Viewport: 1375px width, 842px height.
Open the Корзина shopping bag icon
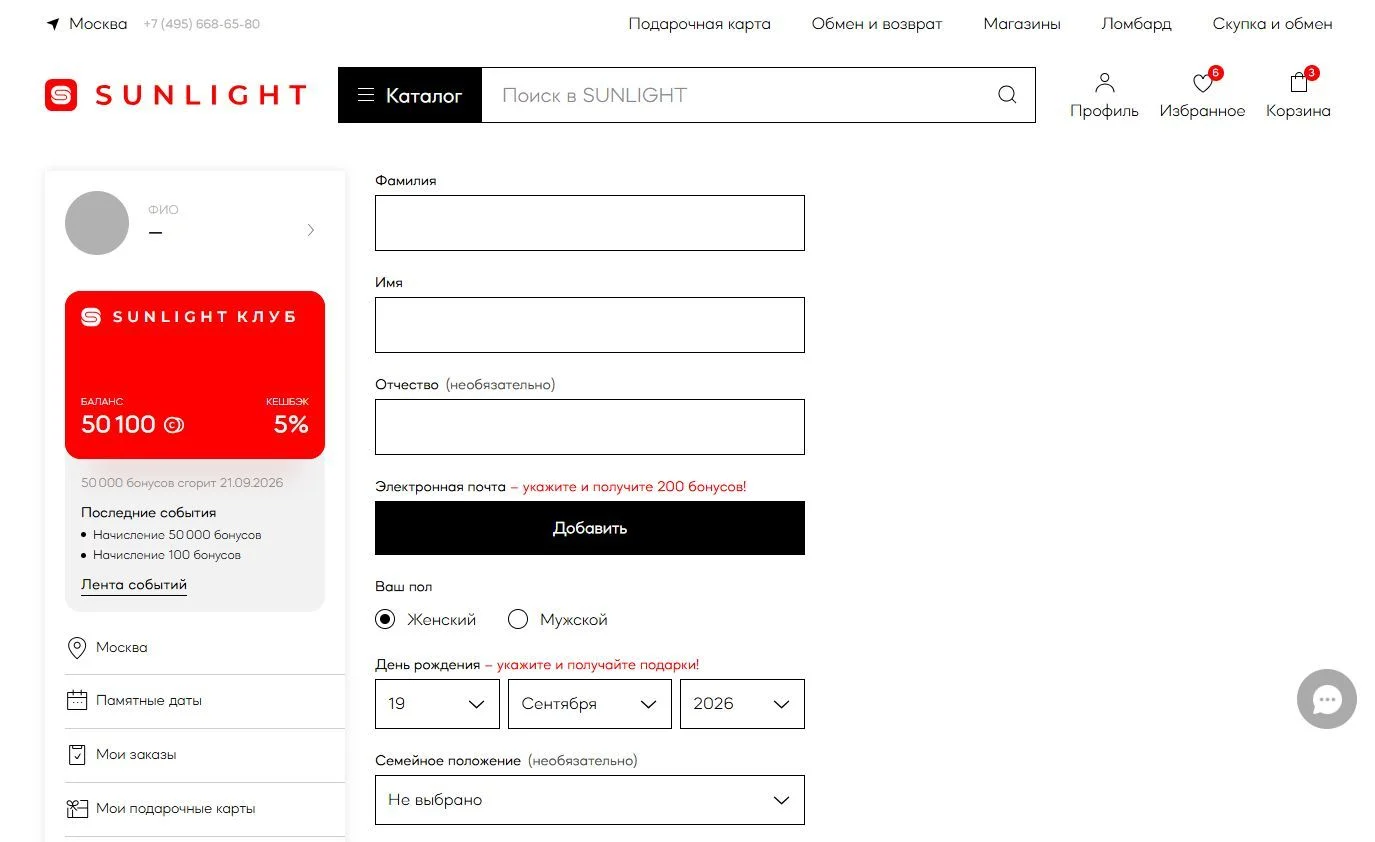point(1298,82)
